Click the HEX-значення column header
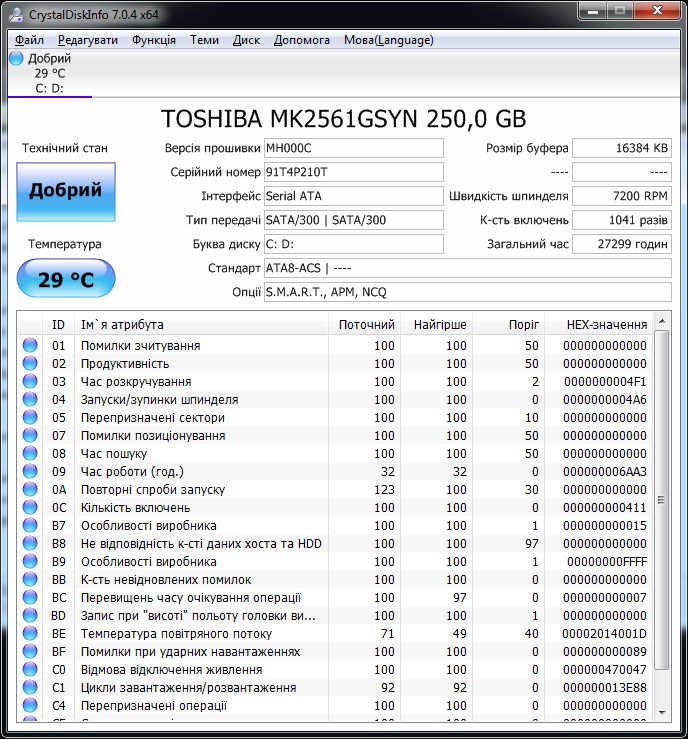 [598, 324]
